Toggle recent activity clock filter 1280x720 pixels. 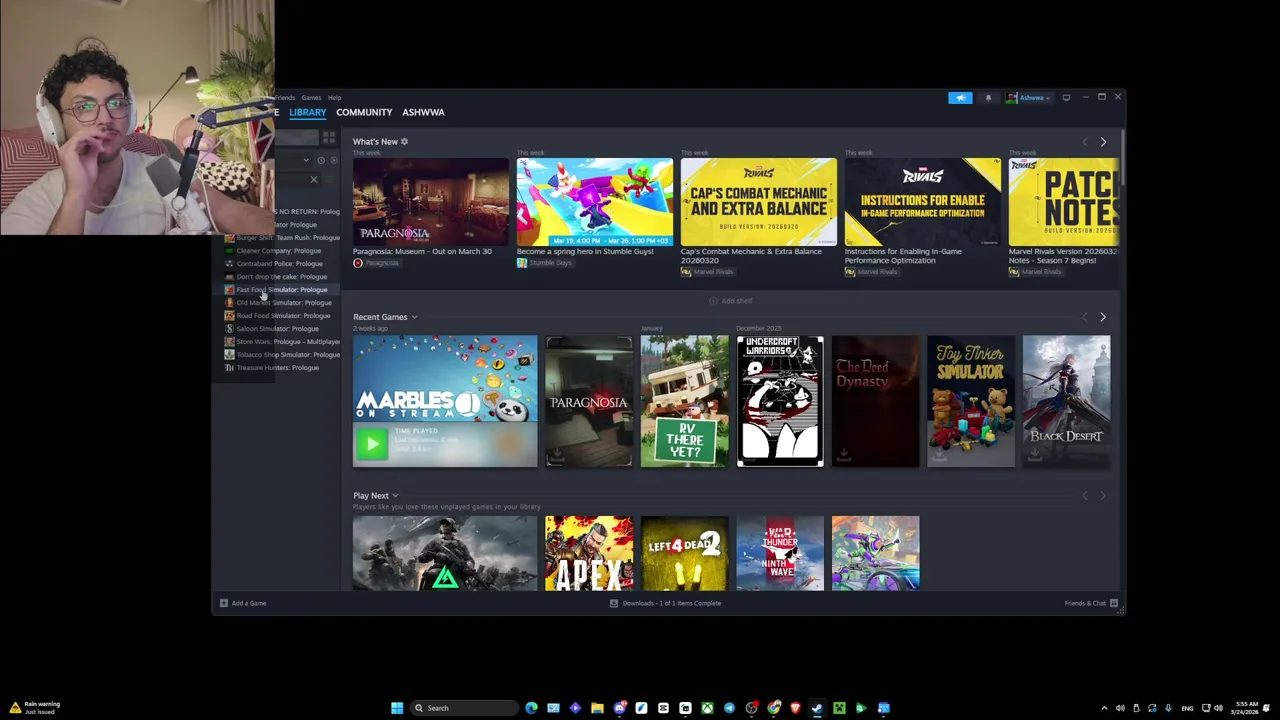click(x=321, y=160)
